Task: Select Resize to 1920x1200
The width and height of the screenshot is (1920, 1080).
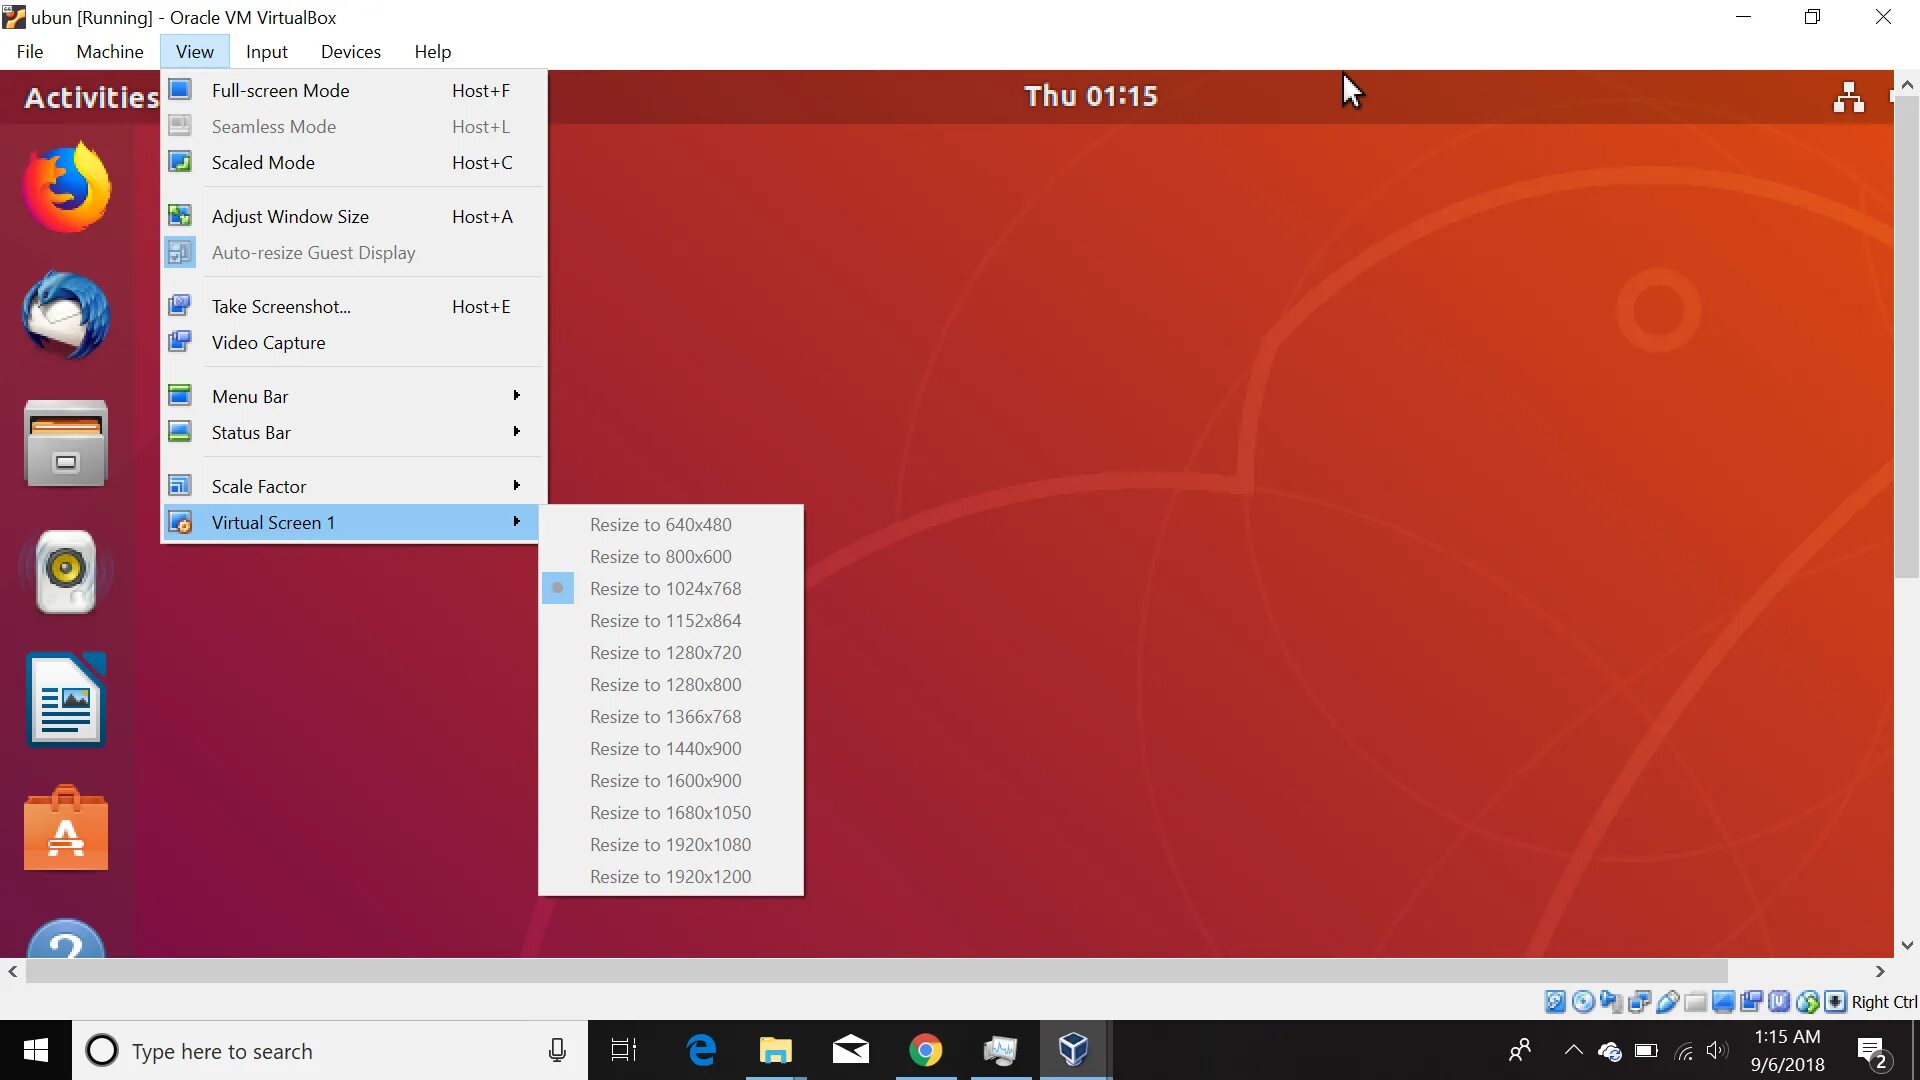Action: coord(671,877)
